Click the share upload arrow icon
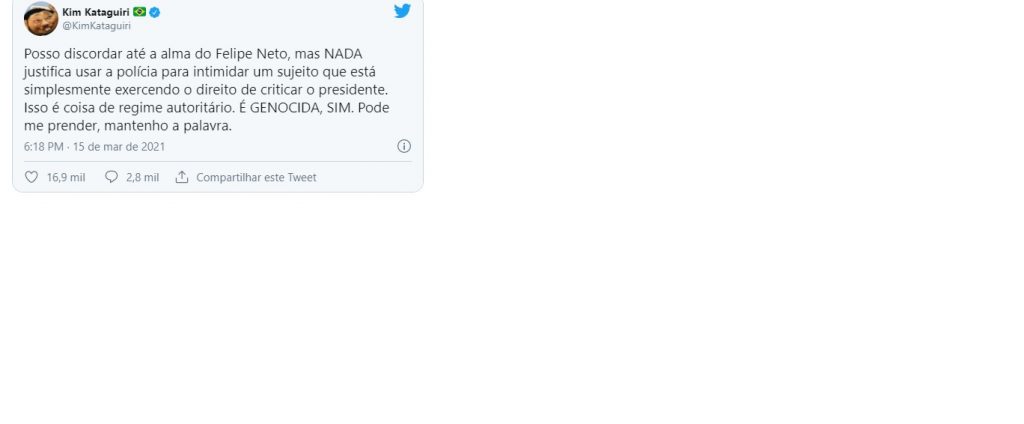 click(x=182, y=177)
